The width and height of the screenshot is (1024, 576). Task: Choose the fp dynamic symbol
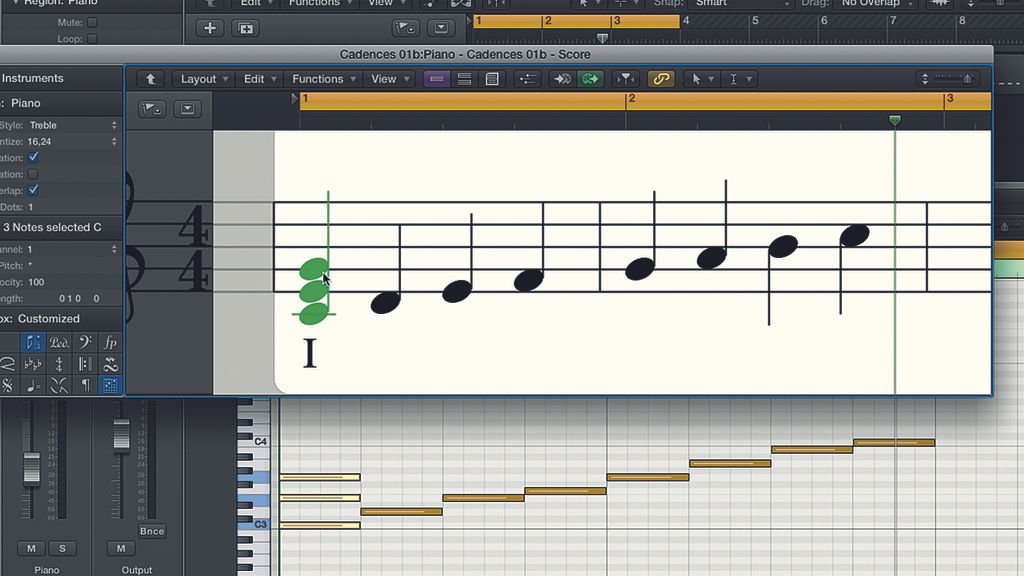pyautogui.click(x=110, y=343)
